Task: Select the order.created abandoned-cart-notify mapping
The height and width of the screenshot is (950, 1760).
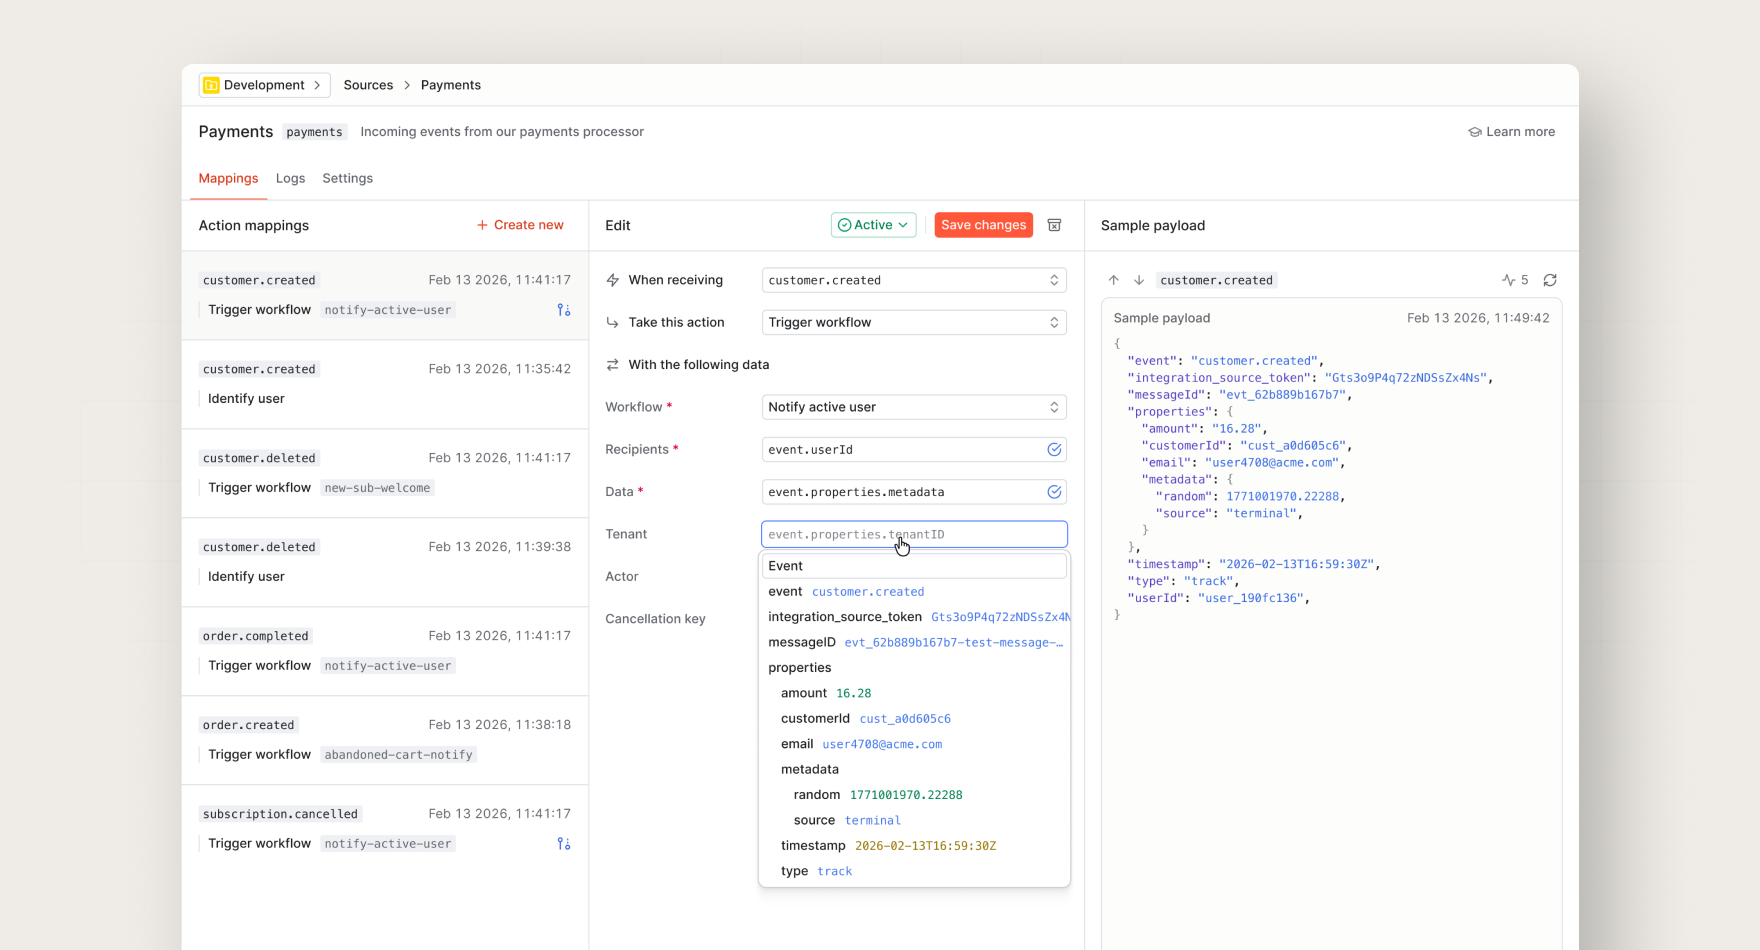Action: tap(385, 740)
